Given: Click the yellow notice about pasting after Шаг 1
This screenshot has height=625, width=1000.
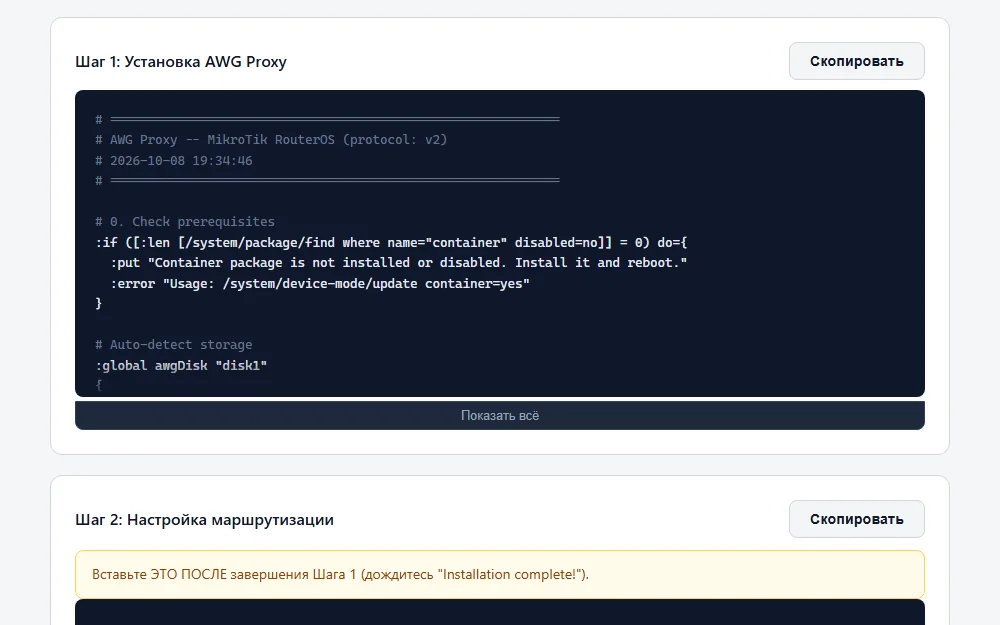Looking at the screenshot, I should [x=500, y=574].
